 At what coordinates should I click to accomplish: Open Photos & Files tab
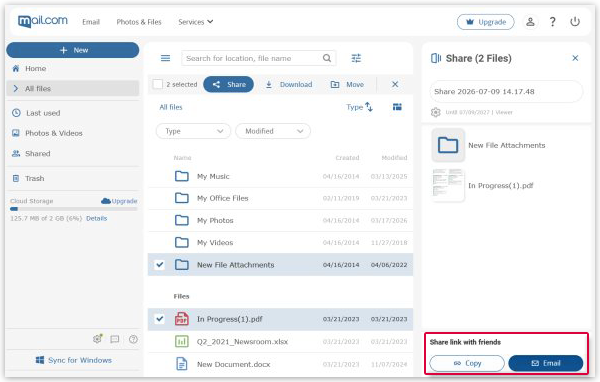[139, 22]
